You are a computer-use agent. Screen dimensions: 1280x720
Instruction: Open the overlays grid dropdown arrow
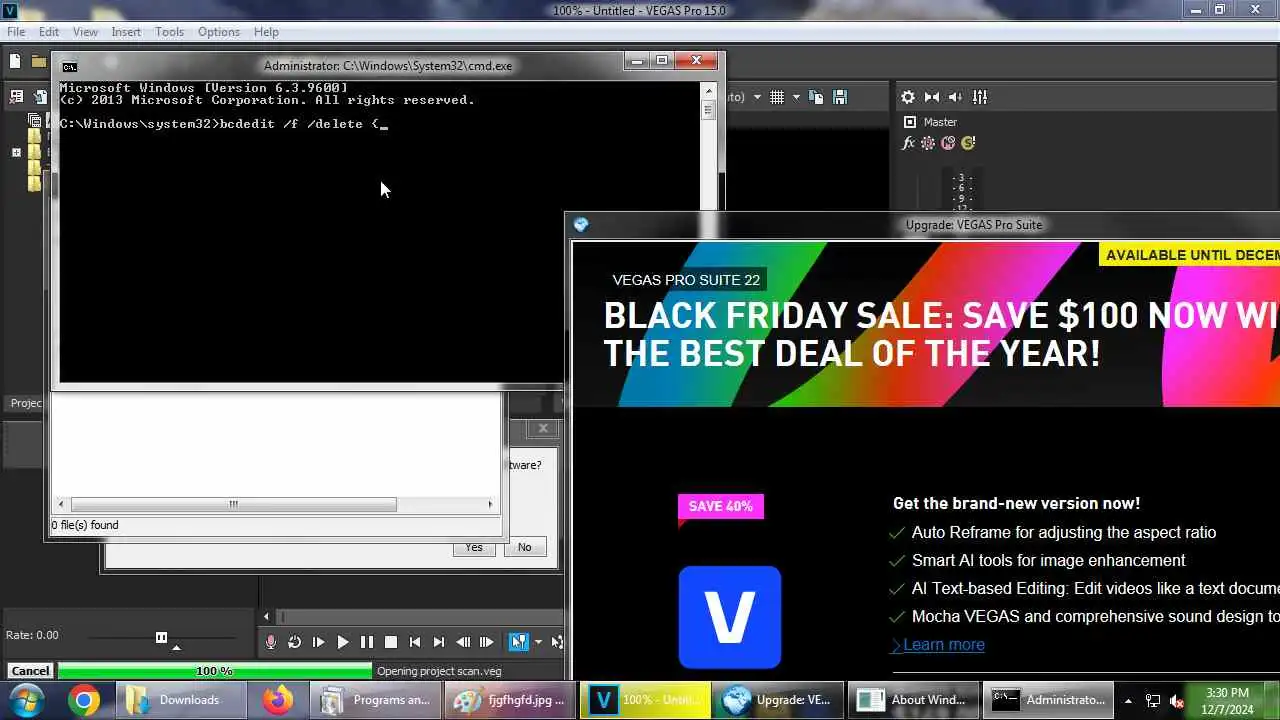click(796, 97)
